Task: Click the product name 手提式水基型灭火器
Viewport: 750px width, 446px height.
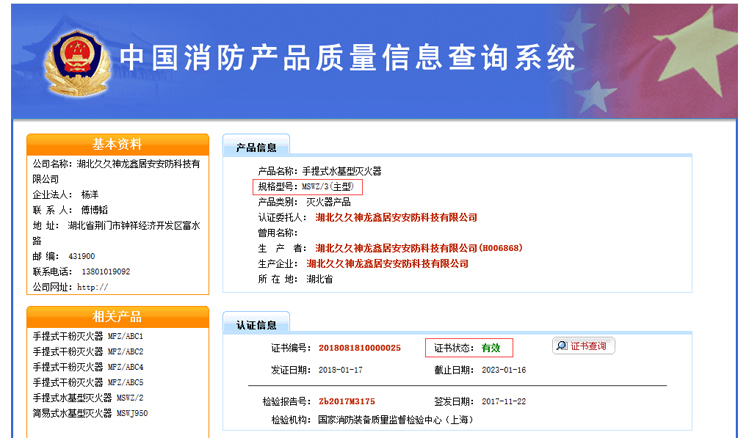Action: (x=342, y=171)
